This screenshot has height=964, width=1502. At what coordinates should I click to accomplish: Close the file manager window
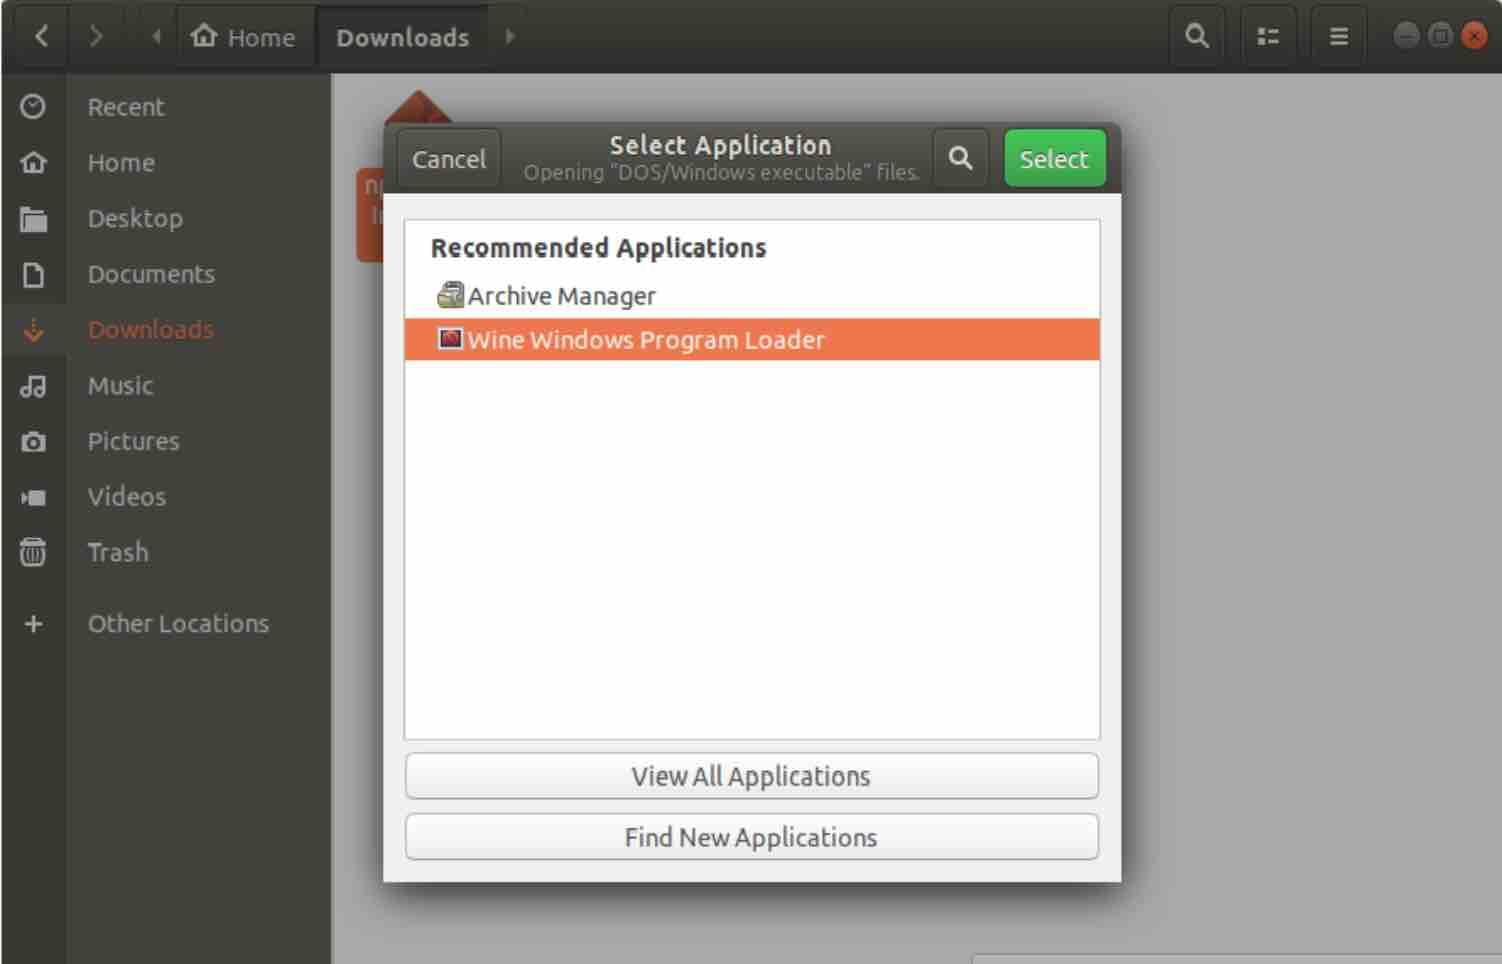(x=1474, y=36)
